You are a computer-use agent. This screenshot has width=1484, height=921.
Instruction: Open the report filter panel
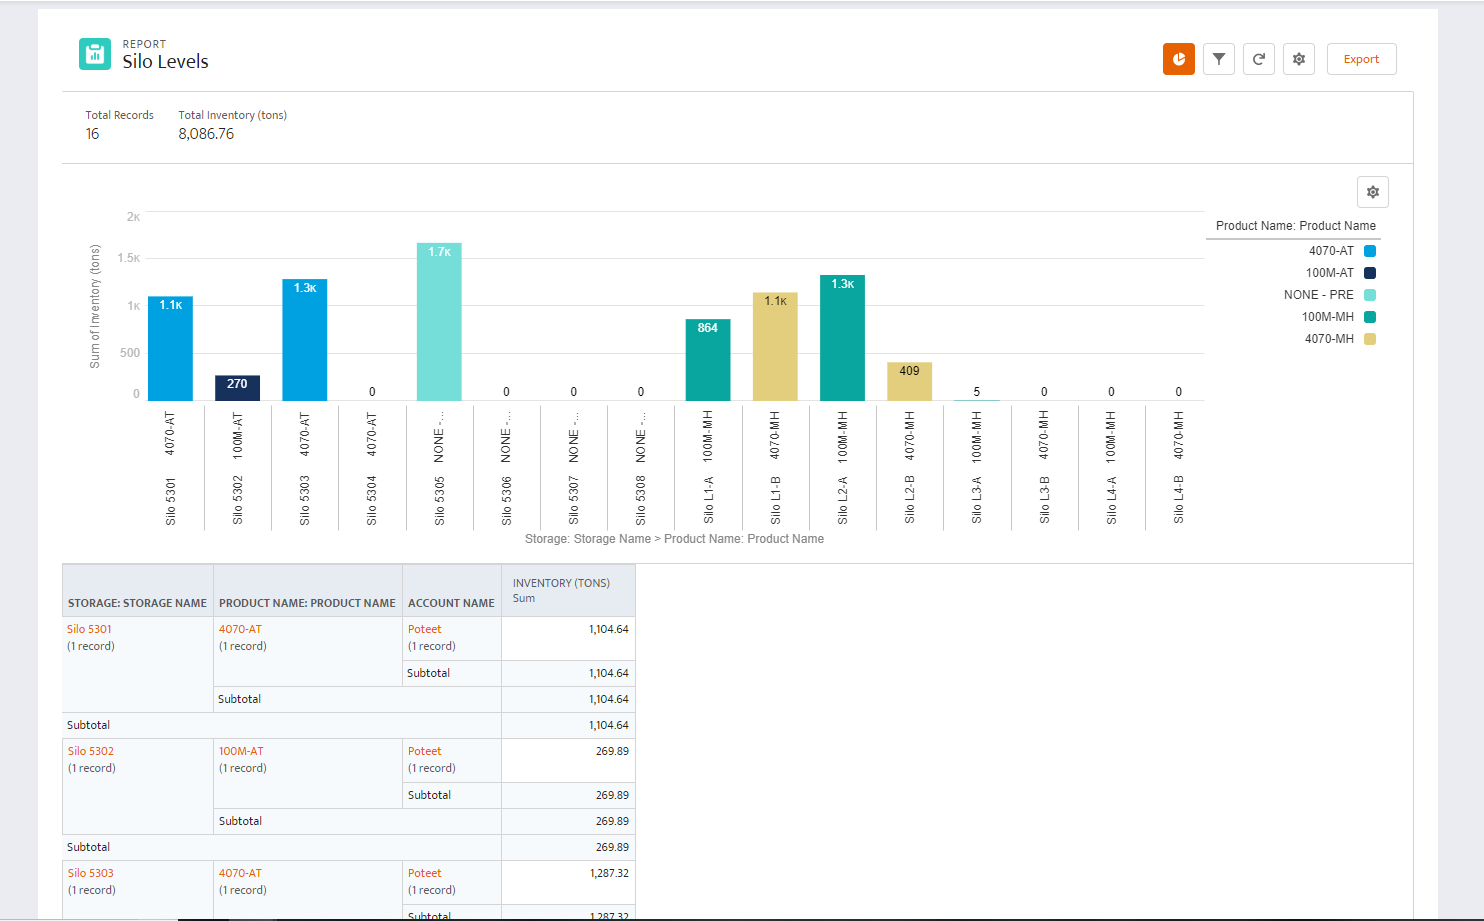point(1219,59)
